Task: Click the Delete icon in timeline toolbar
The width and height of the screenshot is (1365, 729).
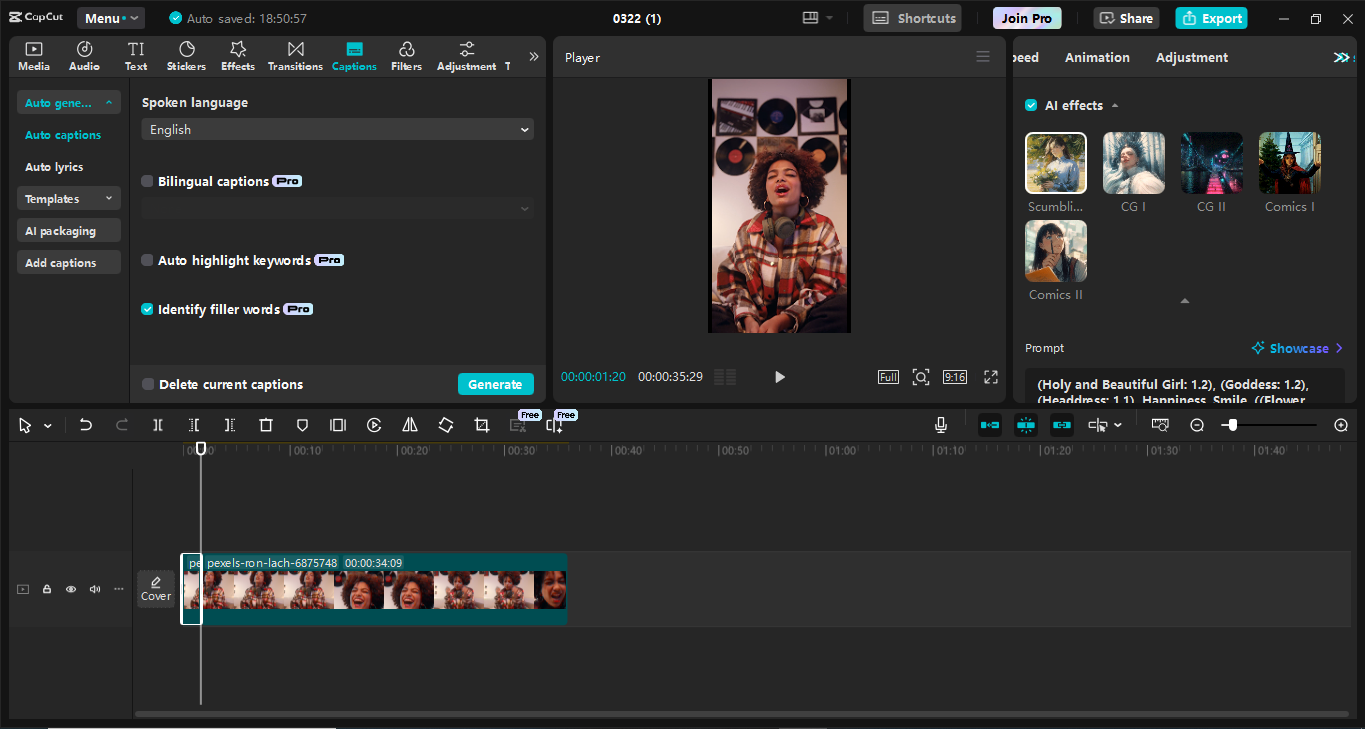Action: (265, 425)
